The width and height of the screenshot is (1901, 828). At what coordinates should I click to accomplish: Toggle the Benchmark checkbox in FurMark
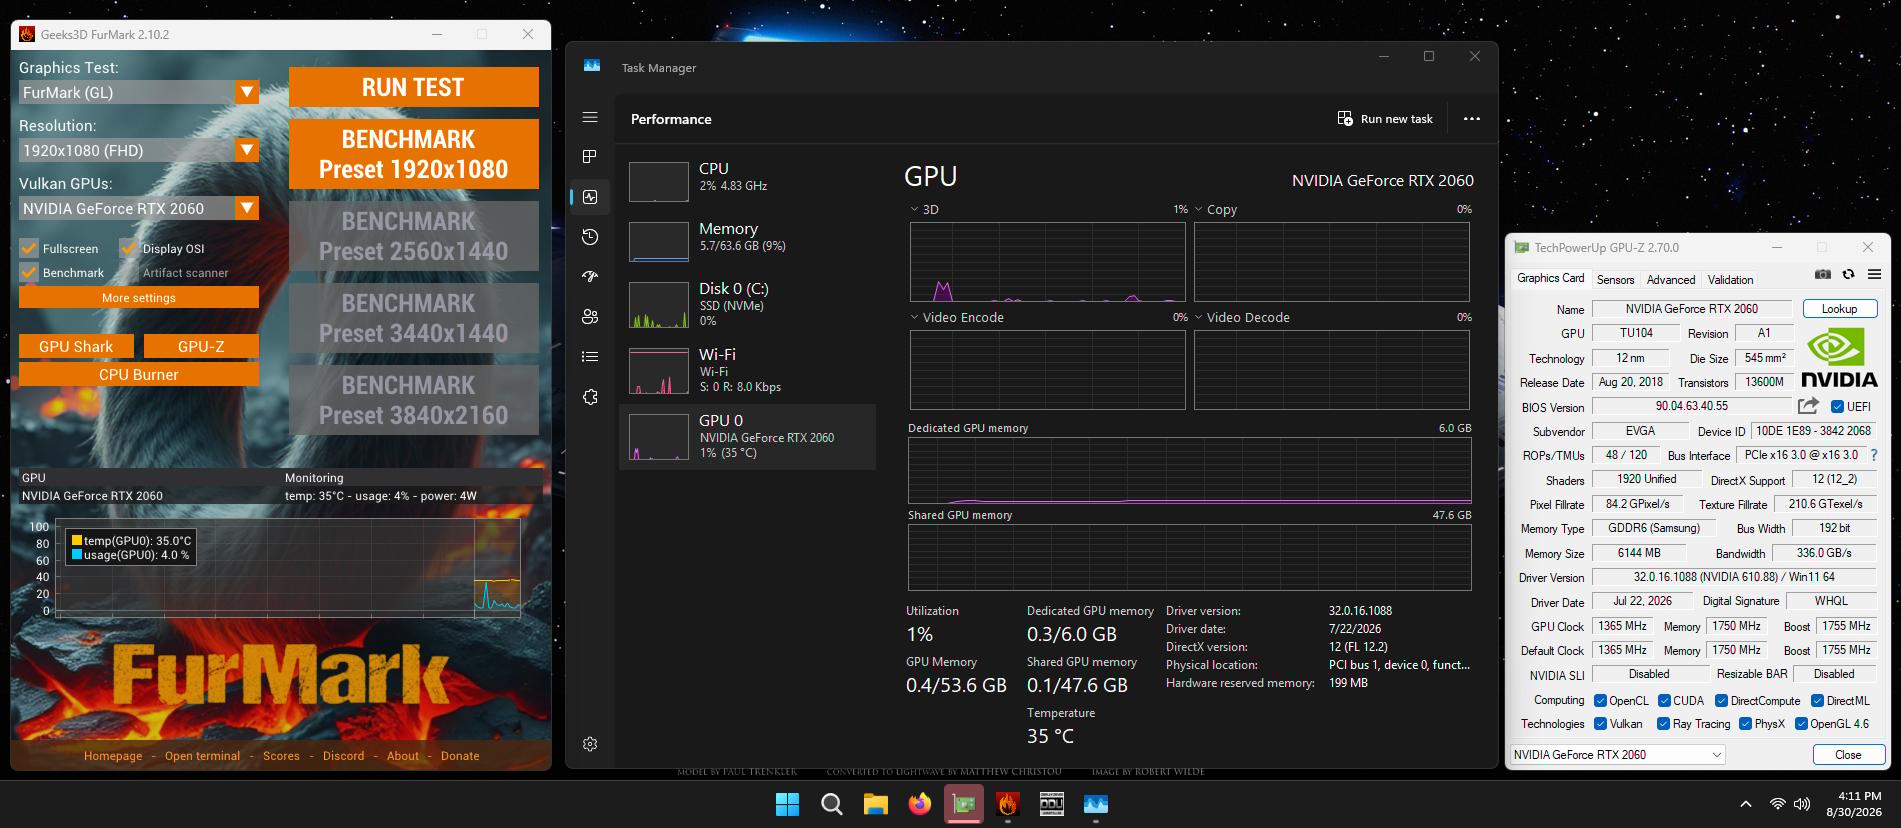click(x=28, y=272)
